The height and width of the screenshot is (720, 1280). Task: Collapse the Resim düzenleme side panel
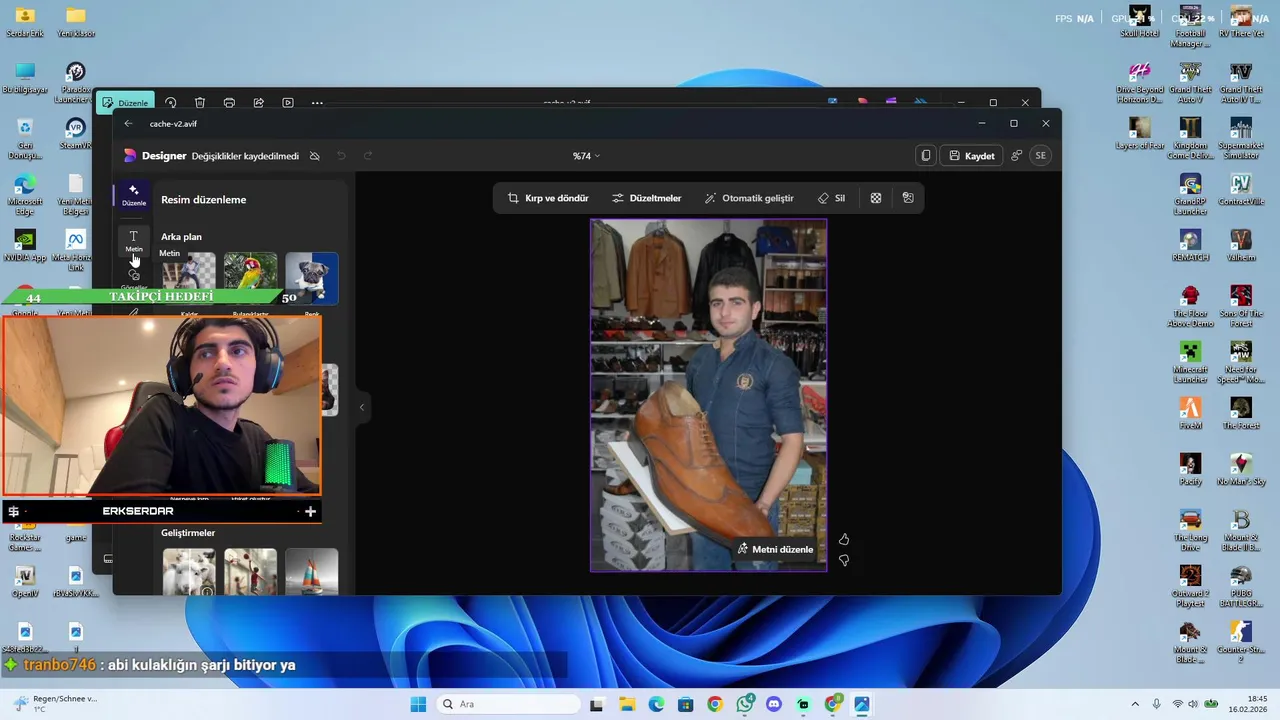362,407
